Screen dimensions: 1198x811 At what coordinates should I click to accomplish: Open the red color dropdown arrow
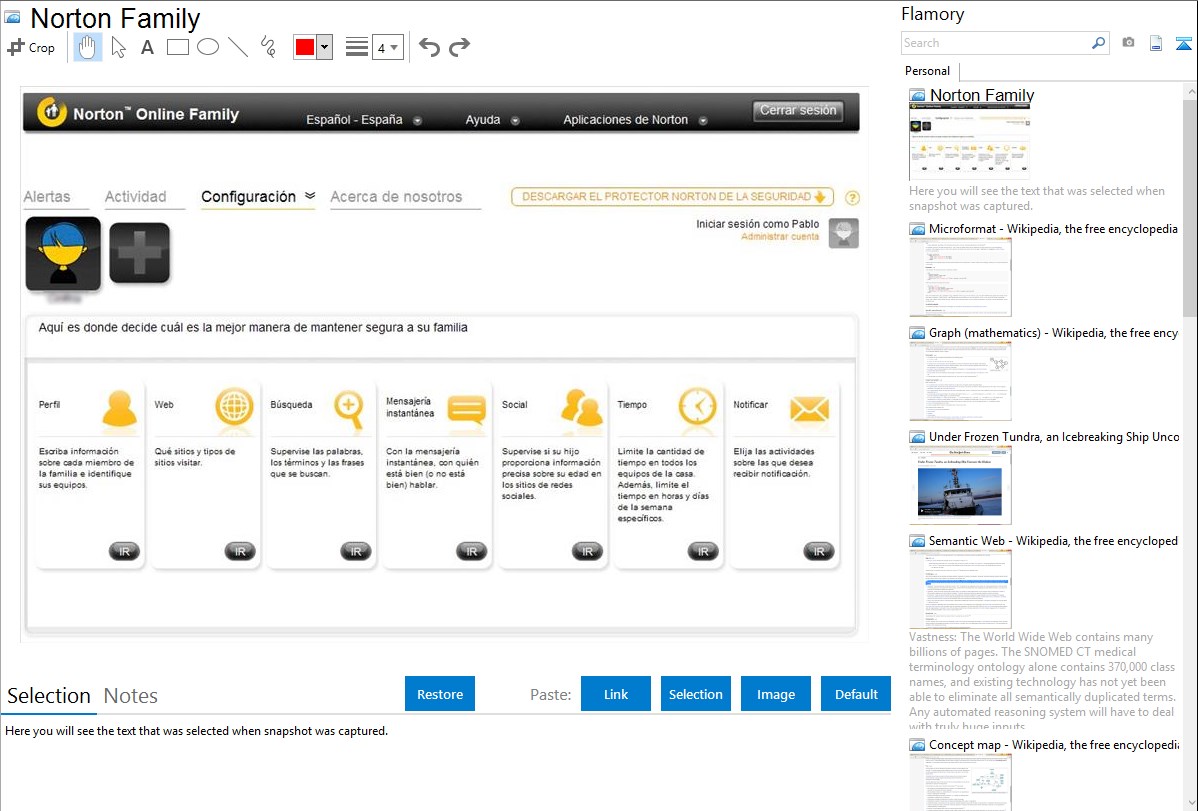324,47
